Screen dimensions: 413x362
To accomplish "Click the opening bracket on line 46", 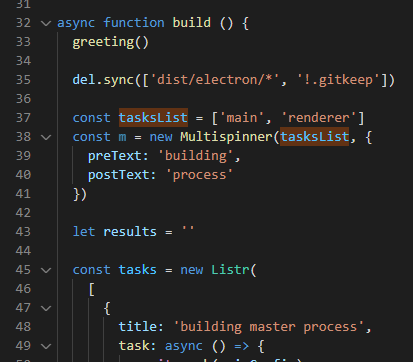I will [x=92, y=289].
